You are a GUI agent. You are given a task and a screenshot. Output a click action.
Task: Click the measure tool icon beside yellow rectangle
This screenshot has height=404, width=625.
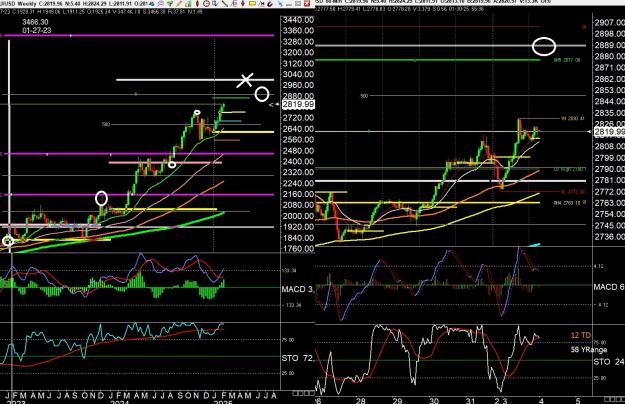(x=261, y=4)
